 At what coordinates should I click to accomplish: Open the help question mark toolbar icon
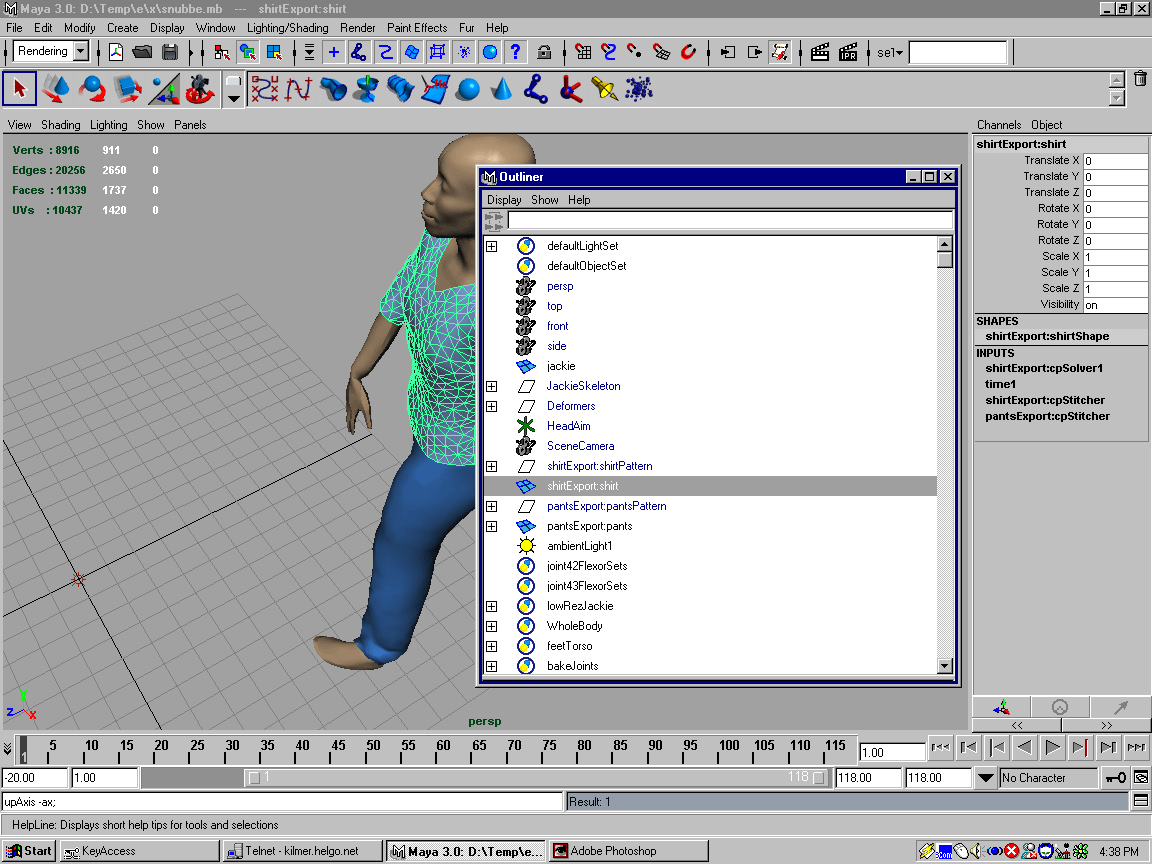click(516, 52)
